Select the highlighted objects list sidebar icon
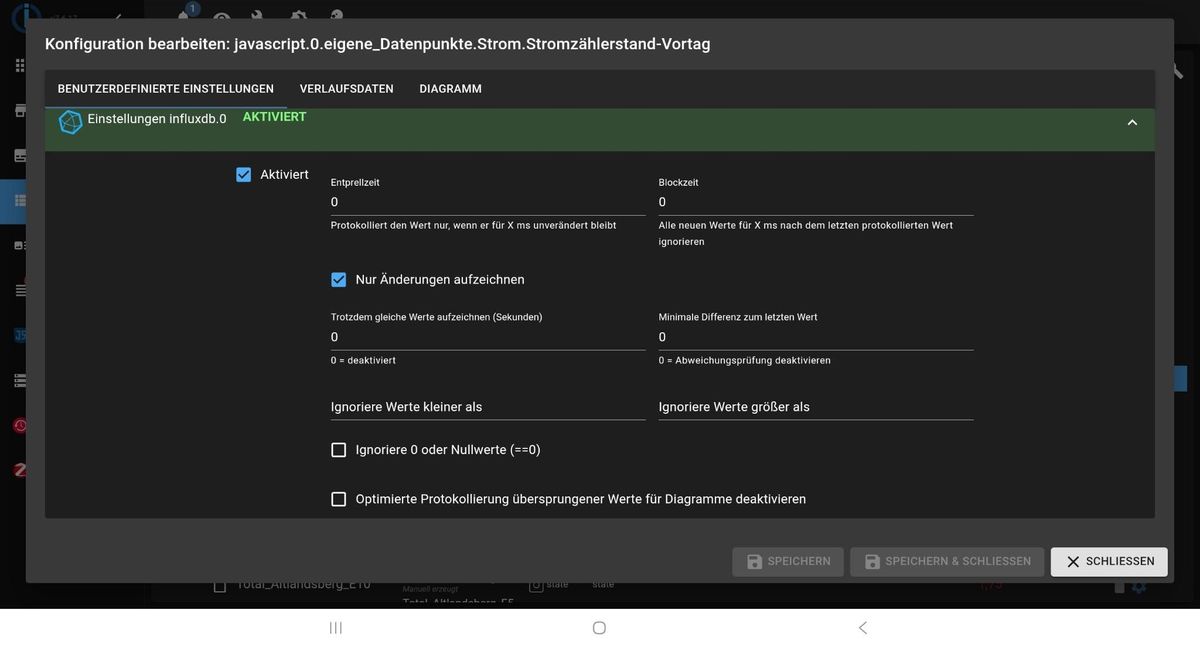This screenshot has height=647, width=1200. click(20, 201)
